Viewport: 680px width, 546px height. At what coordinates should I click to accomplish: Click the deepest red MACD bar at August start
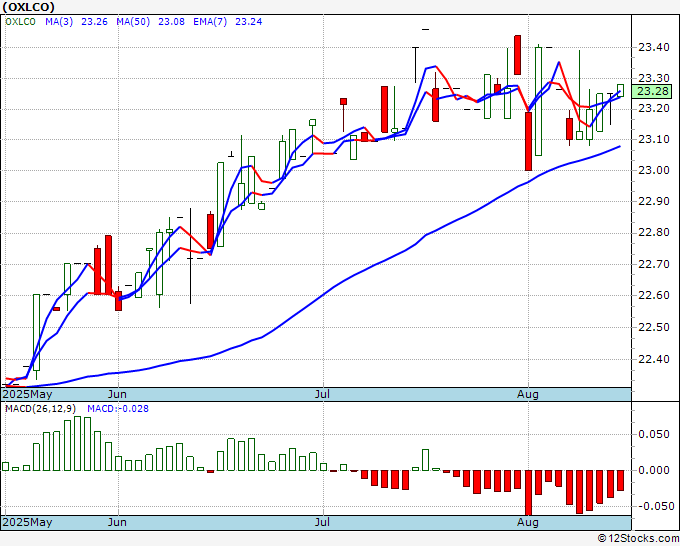coord(528,493)
